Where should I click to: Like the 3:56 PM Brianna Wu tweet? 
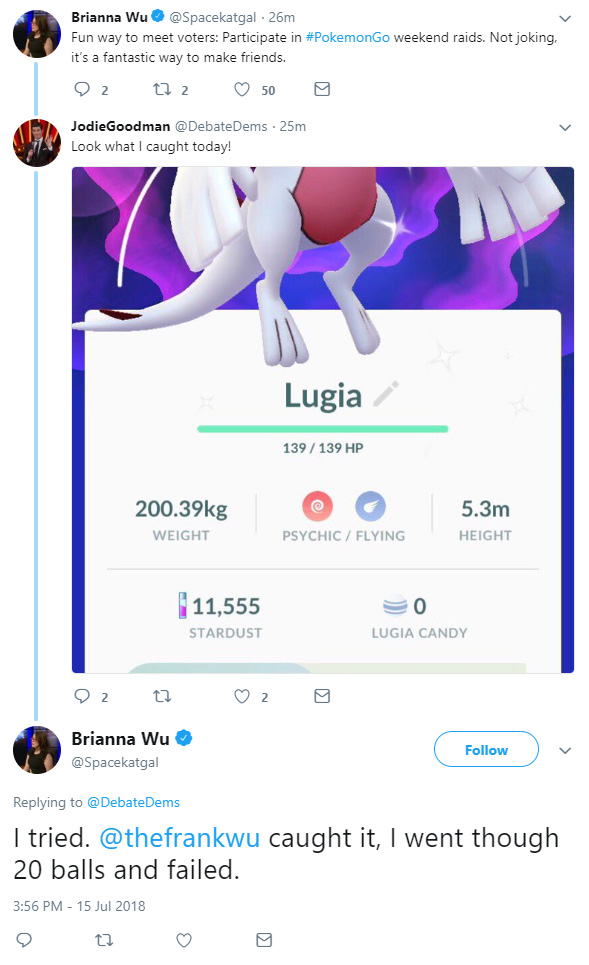184,940
